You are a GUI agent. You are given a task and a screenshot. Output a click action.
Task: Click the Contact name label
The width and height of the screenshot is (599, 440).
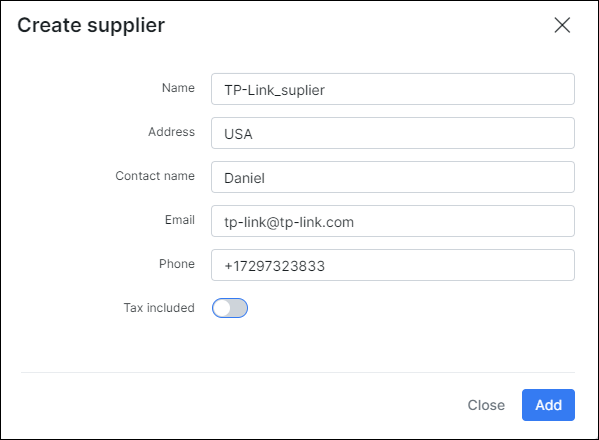pos(155,176)
